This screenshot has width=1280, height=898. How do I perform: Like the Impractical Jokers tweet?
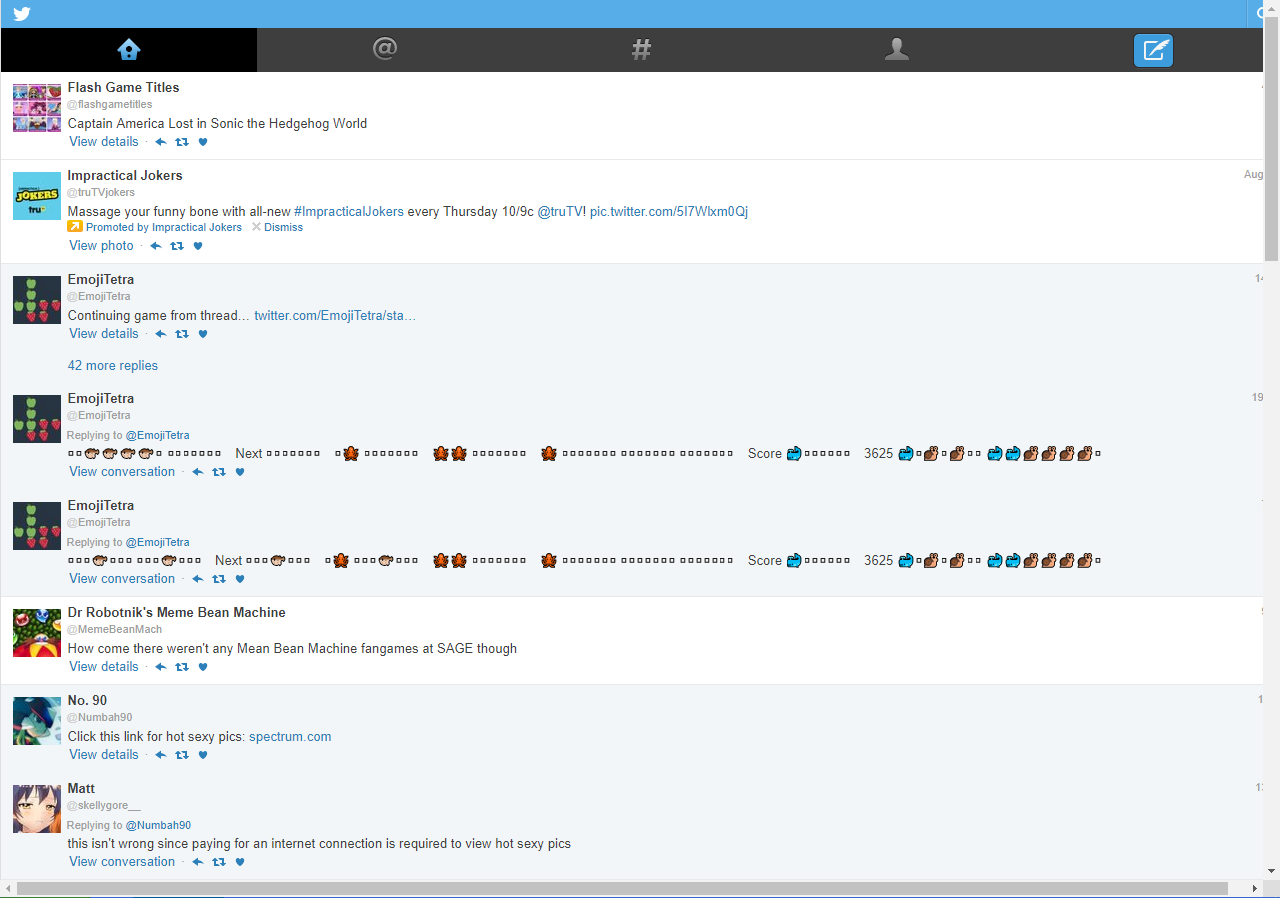198,246
